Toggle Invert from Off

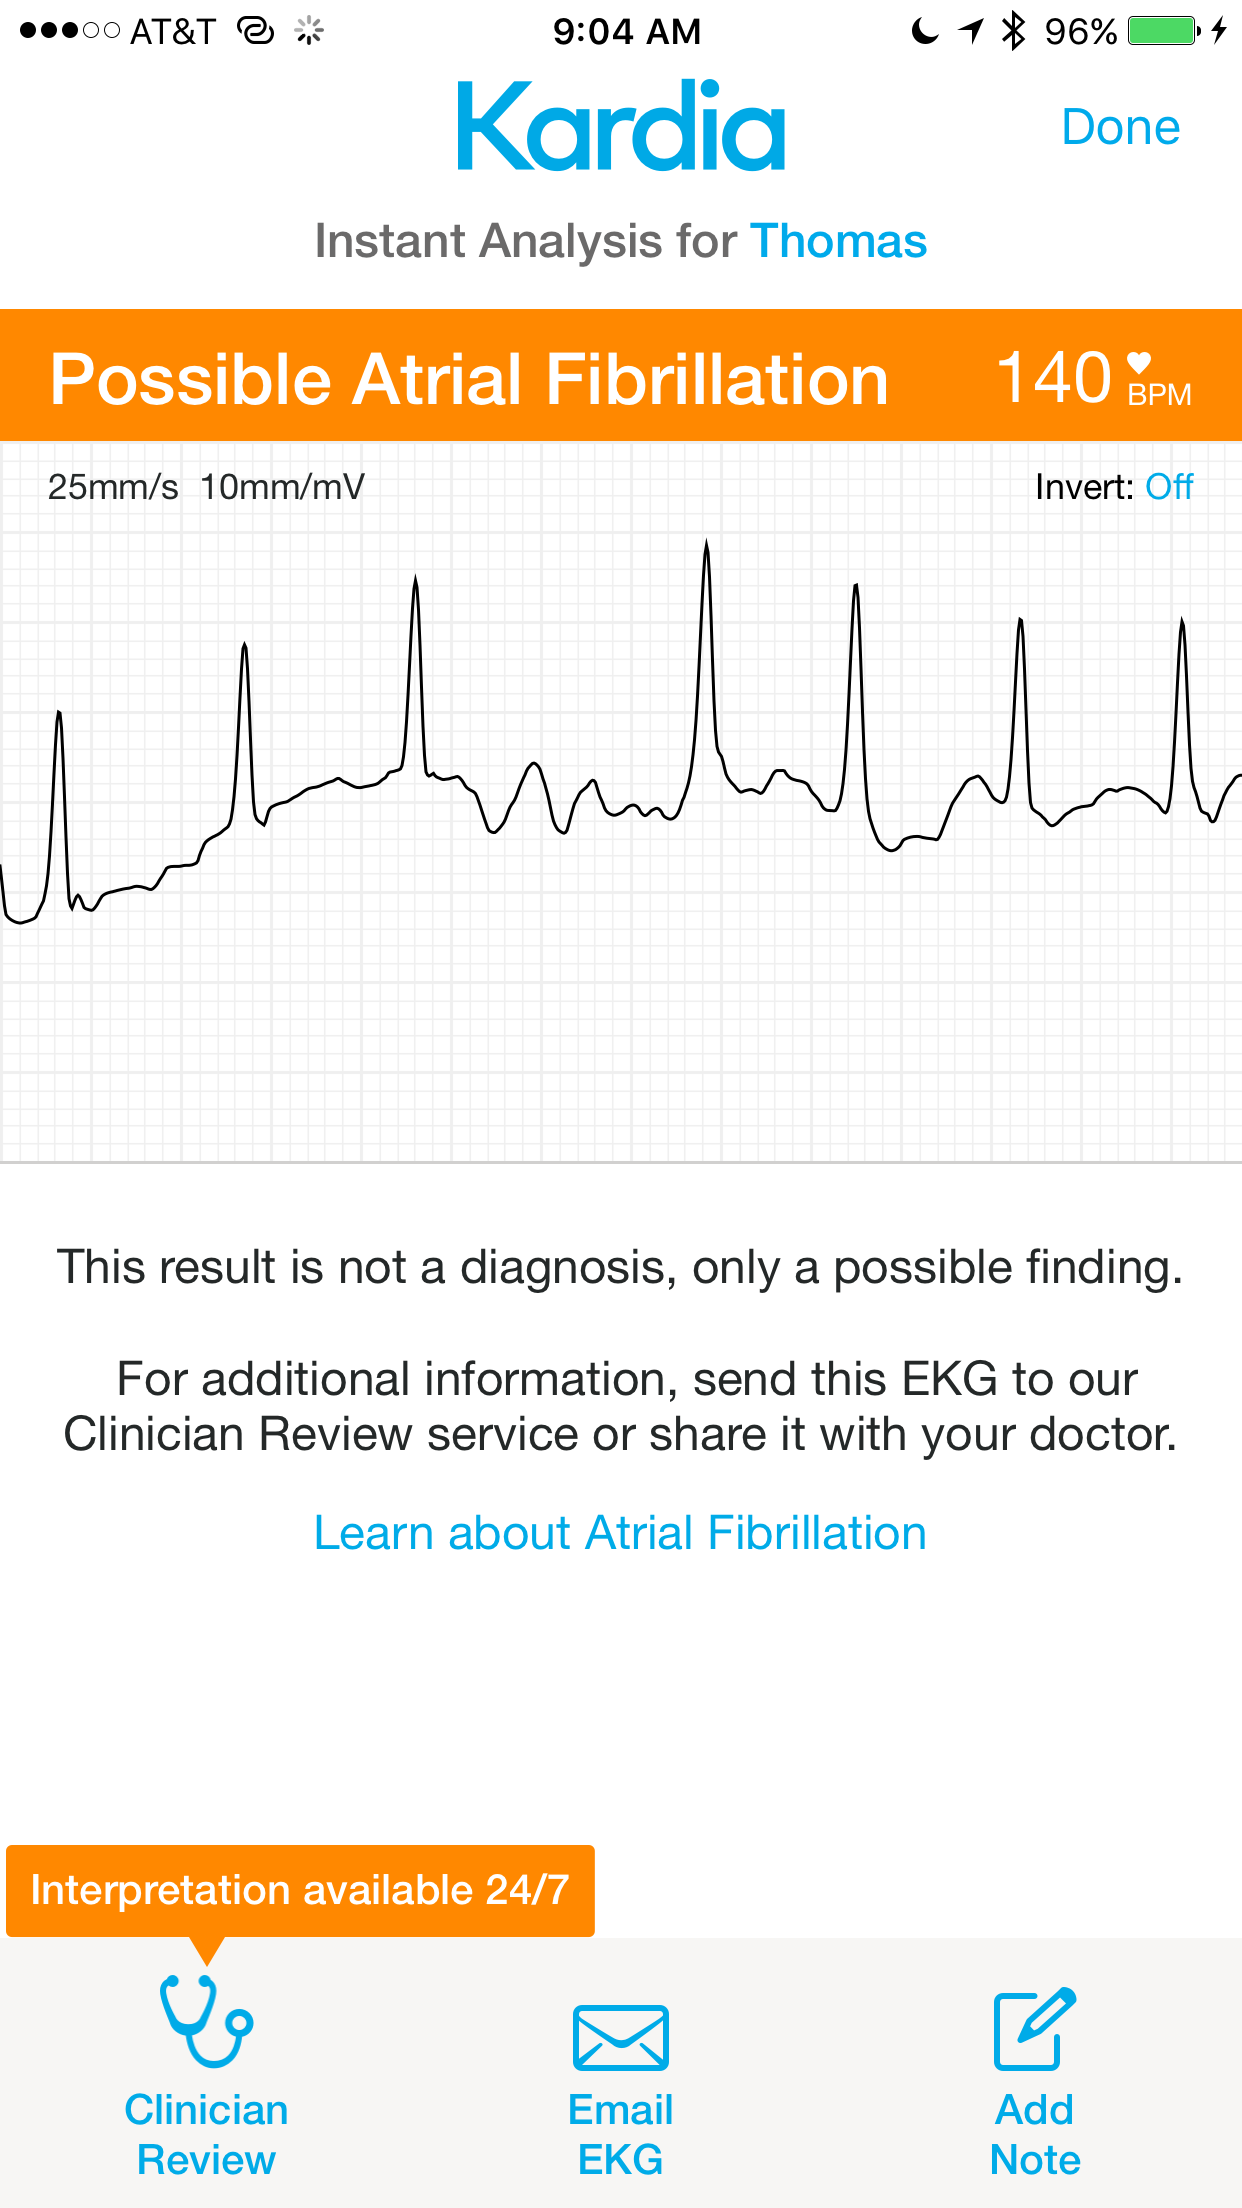tap(1168, 487)
